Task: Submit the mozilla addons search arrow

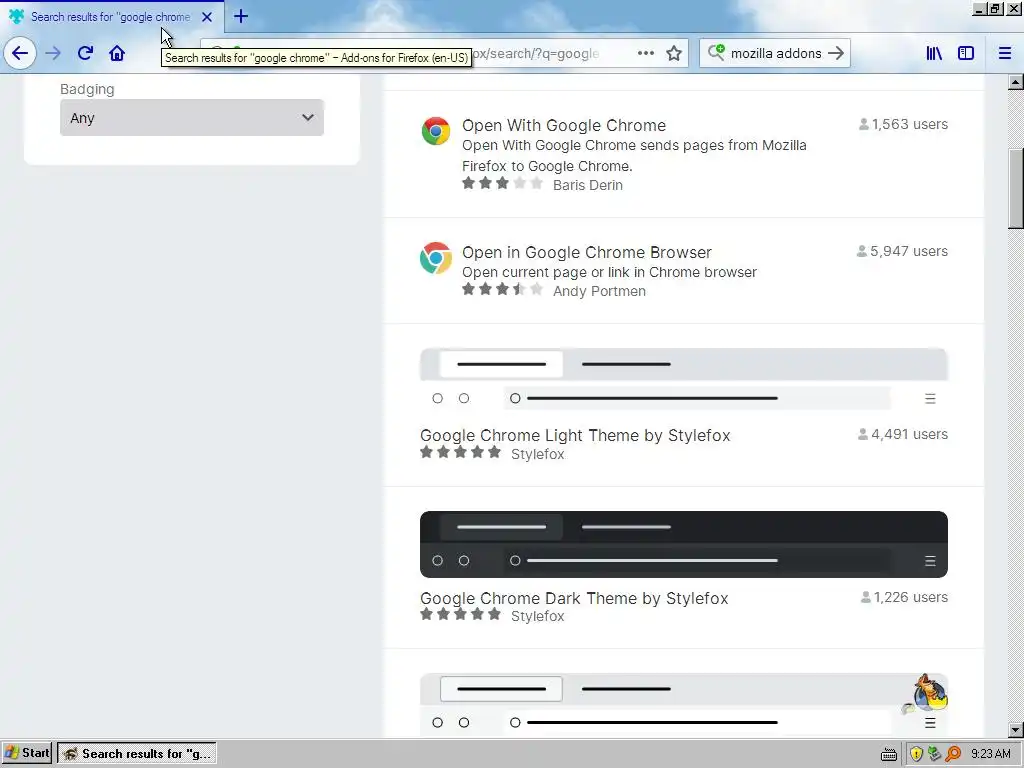Action: point(835,53)
